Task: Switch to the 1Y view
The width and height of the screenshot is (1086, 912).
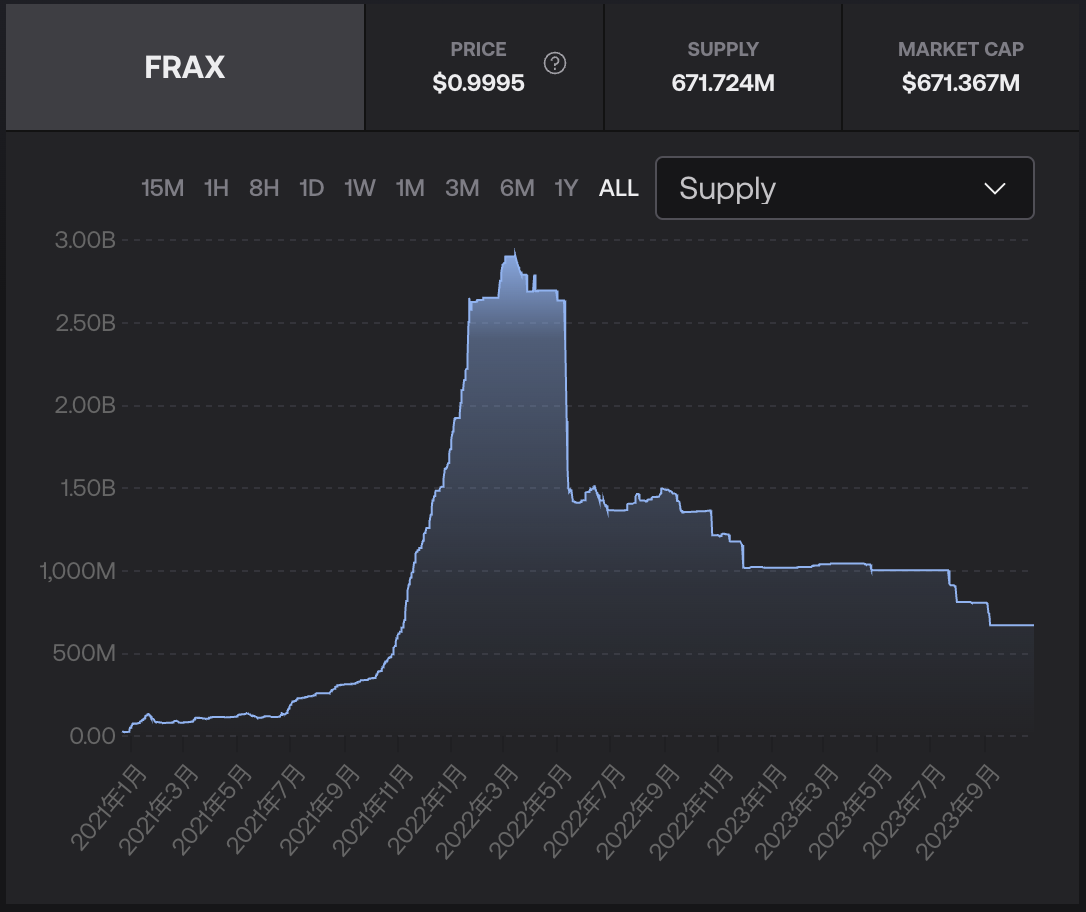Action: coord(565,187)
